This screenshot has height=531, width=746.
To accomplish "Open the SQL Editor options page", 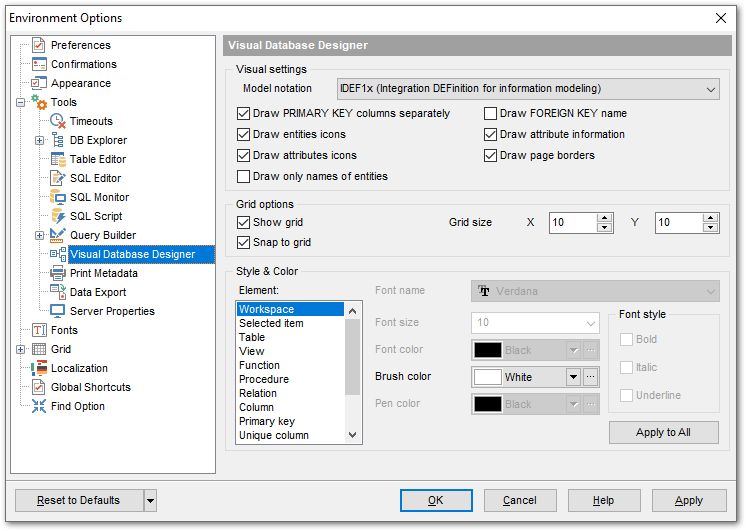I will 96,178.
